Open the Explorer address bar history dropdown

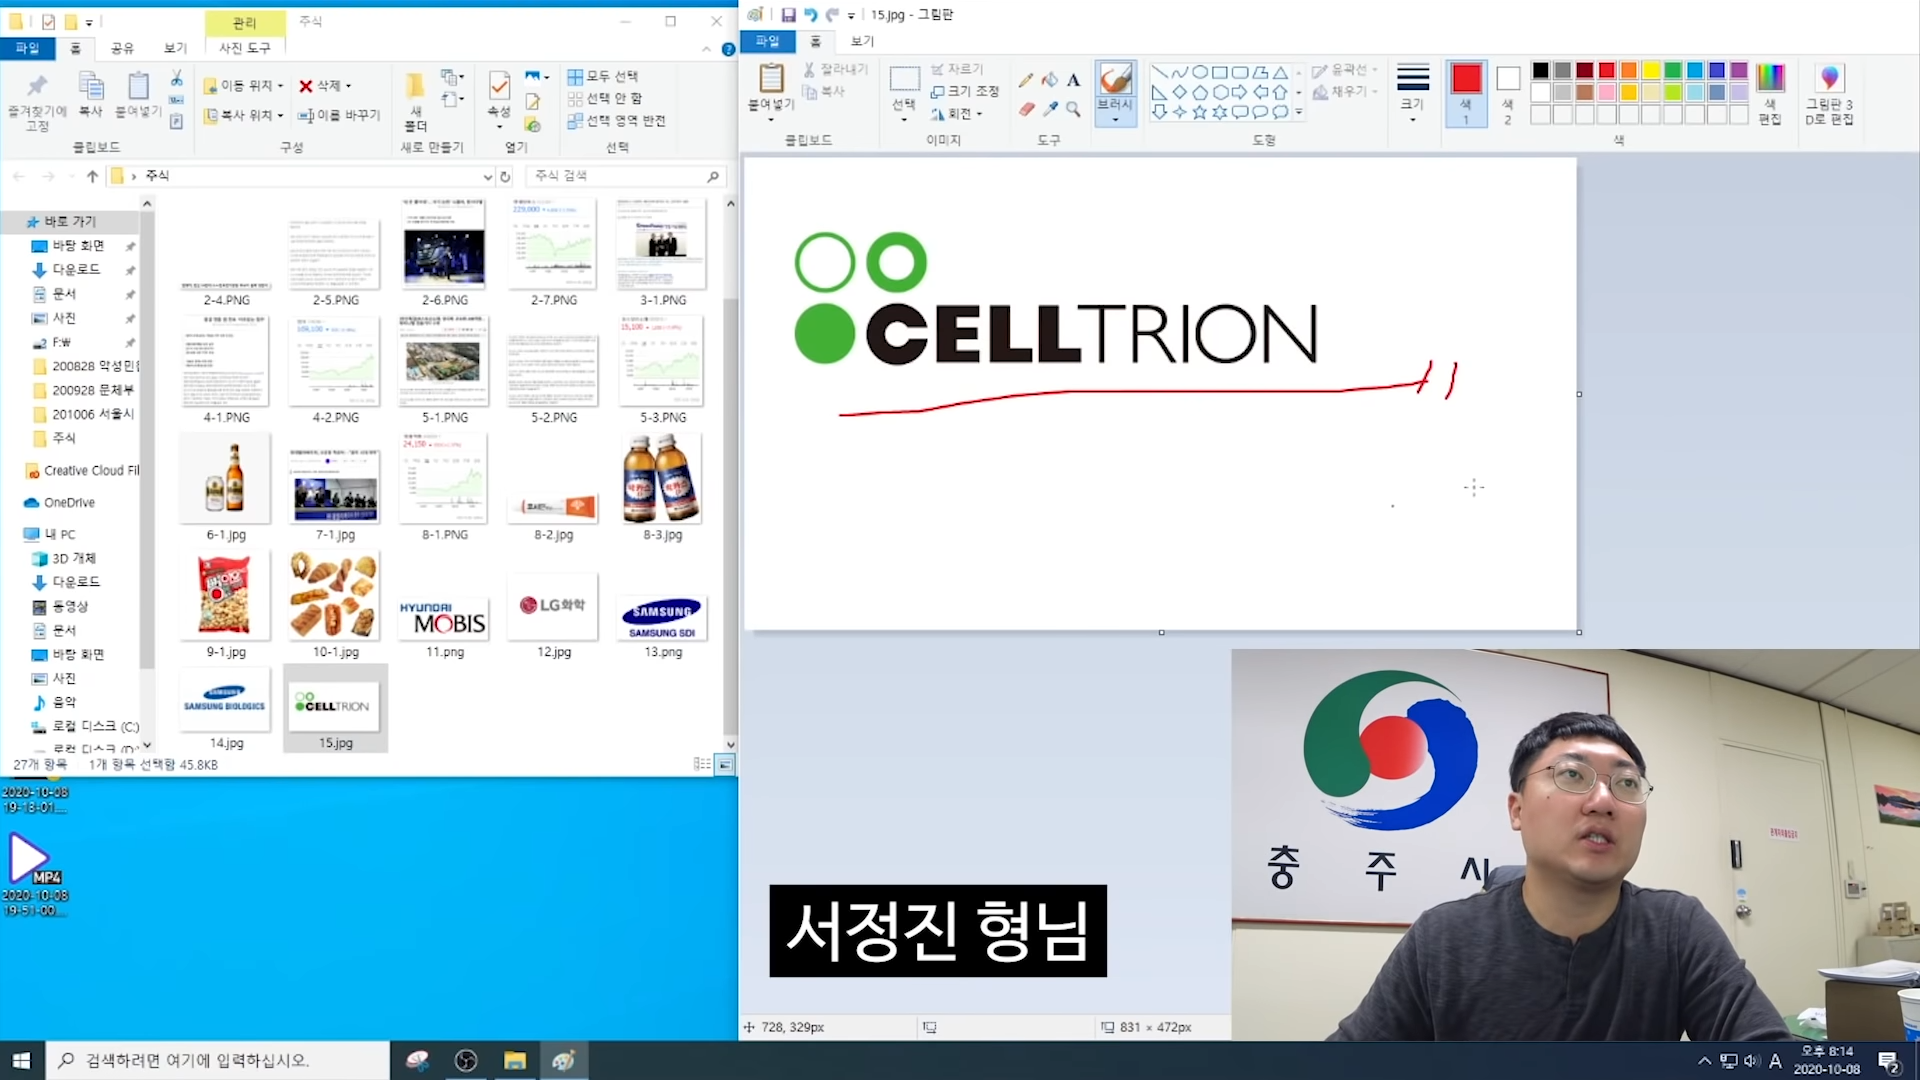click(487, 177)
